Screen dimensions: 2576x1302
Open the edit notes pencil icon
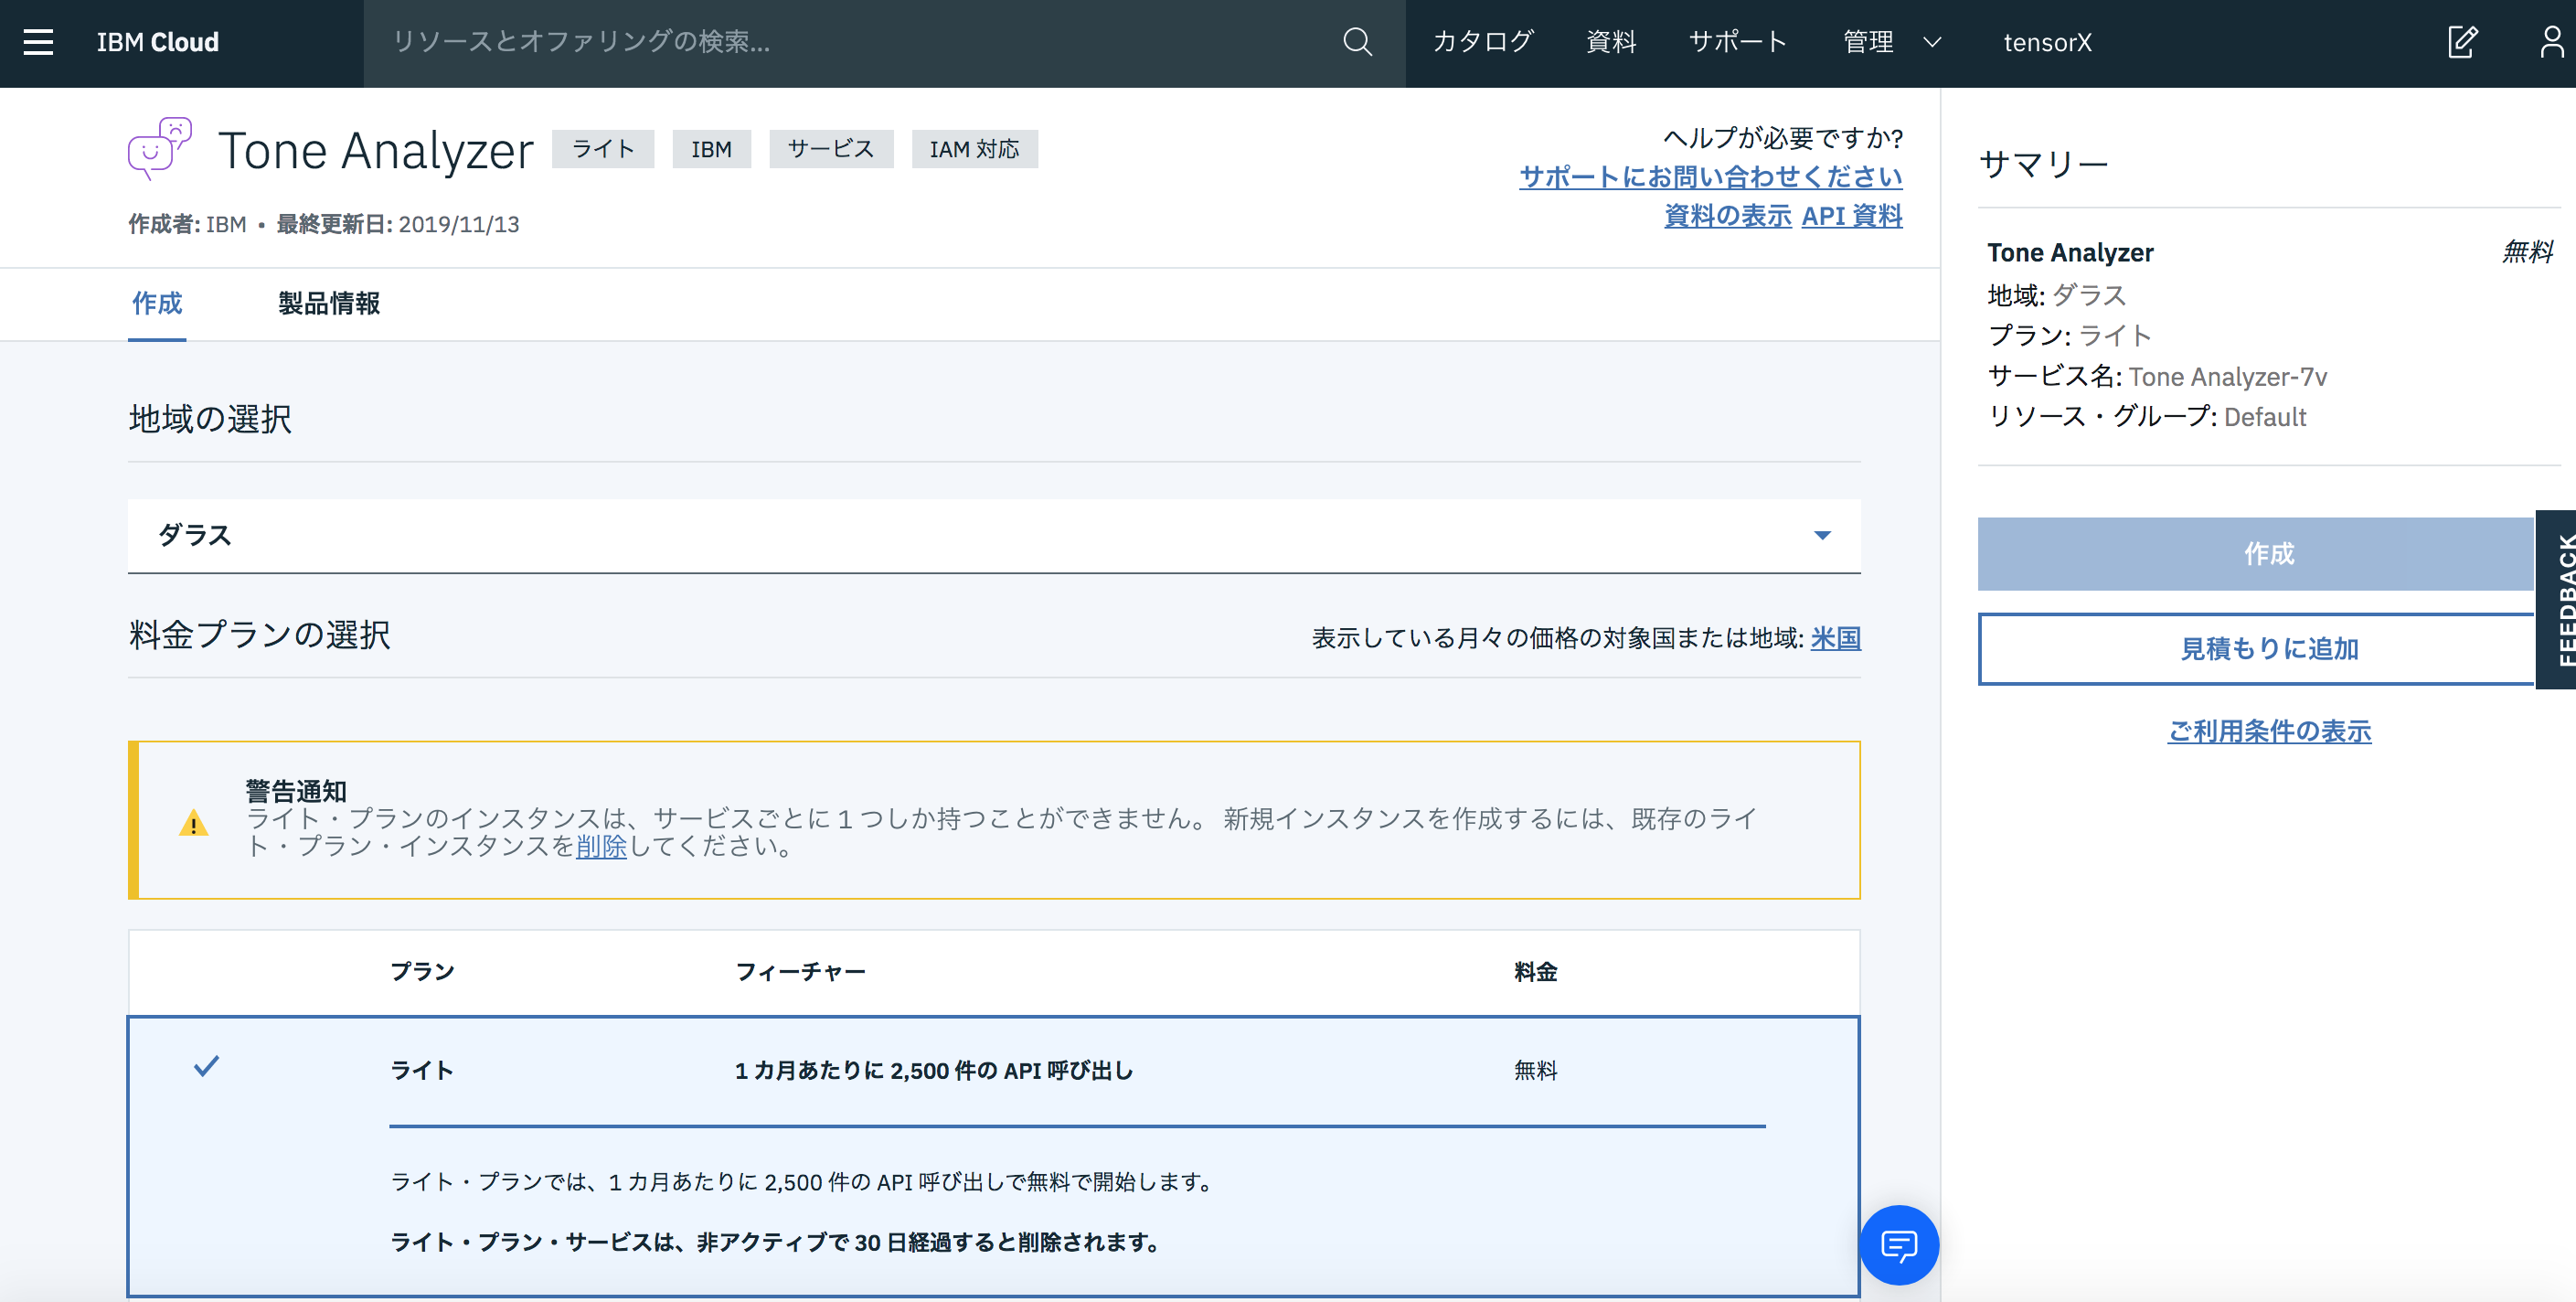(x=2462, y=42)
